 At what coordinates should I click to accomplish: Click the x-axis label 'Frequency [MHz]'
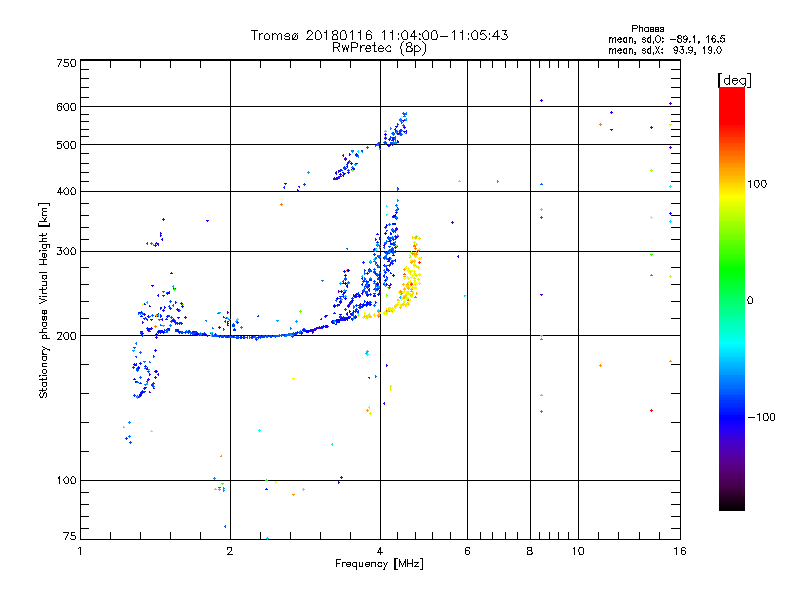[x=379, y=564]
